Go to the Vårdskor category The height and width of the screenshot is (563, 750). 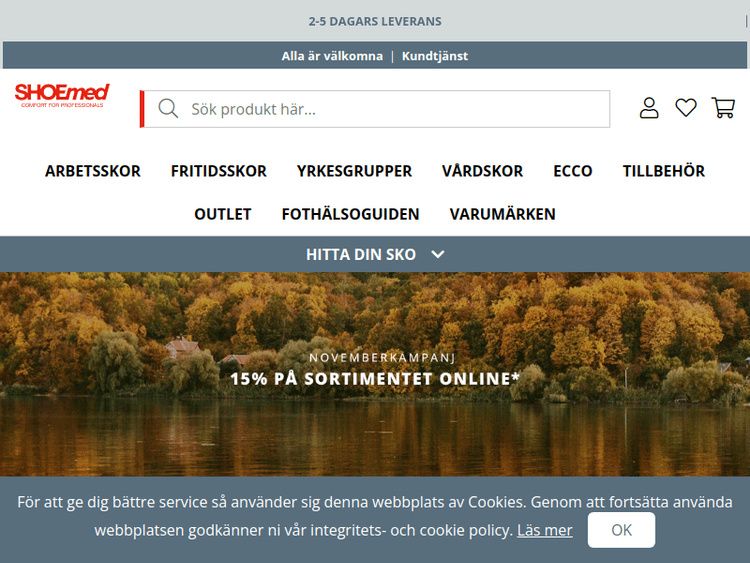pos(482,171)
